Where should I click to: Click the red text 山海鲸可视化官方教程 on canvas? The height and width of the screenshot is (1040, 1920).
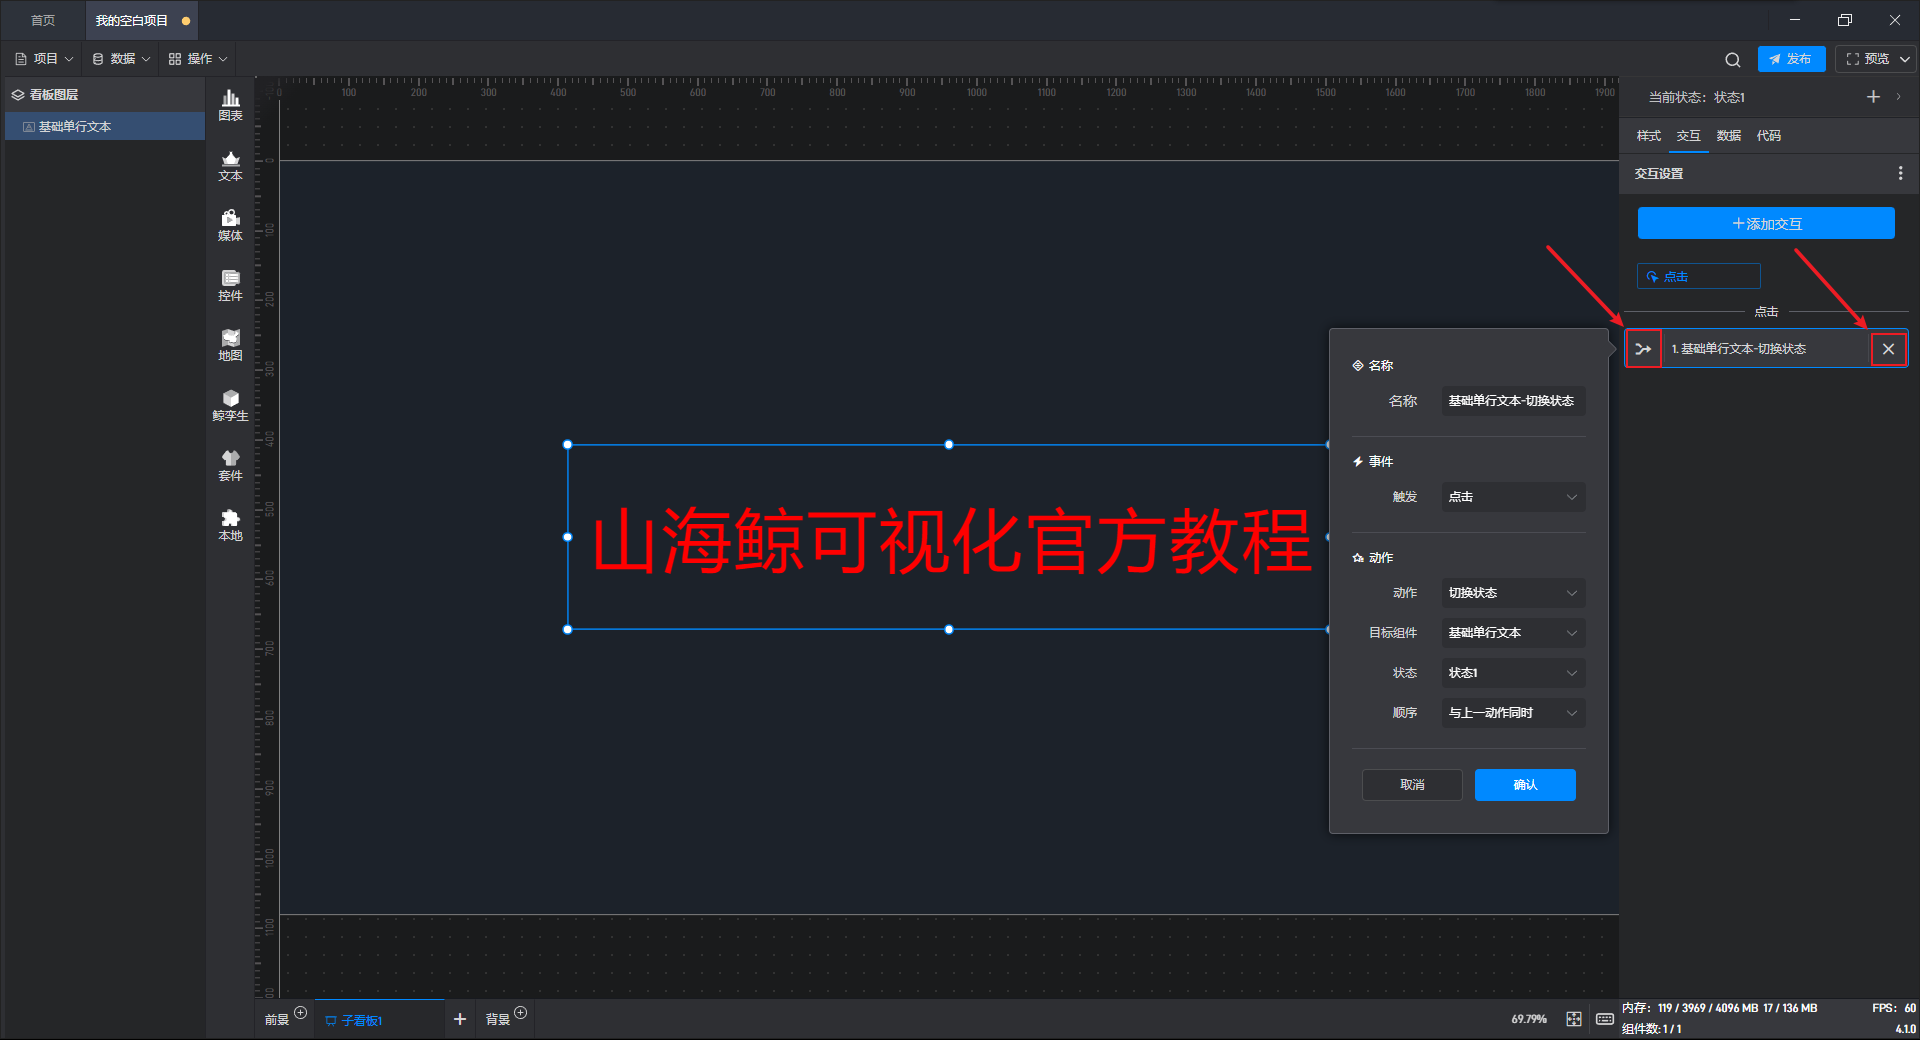951,541
